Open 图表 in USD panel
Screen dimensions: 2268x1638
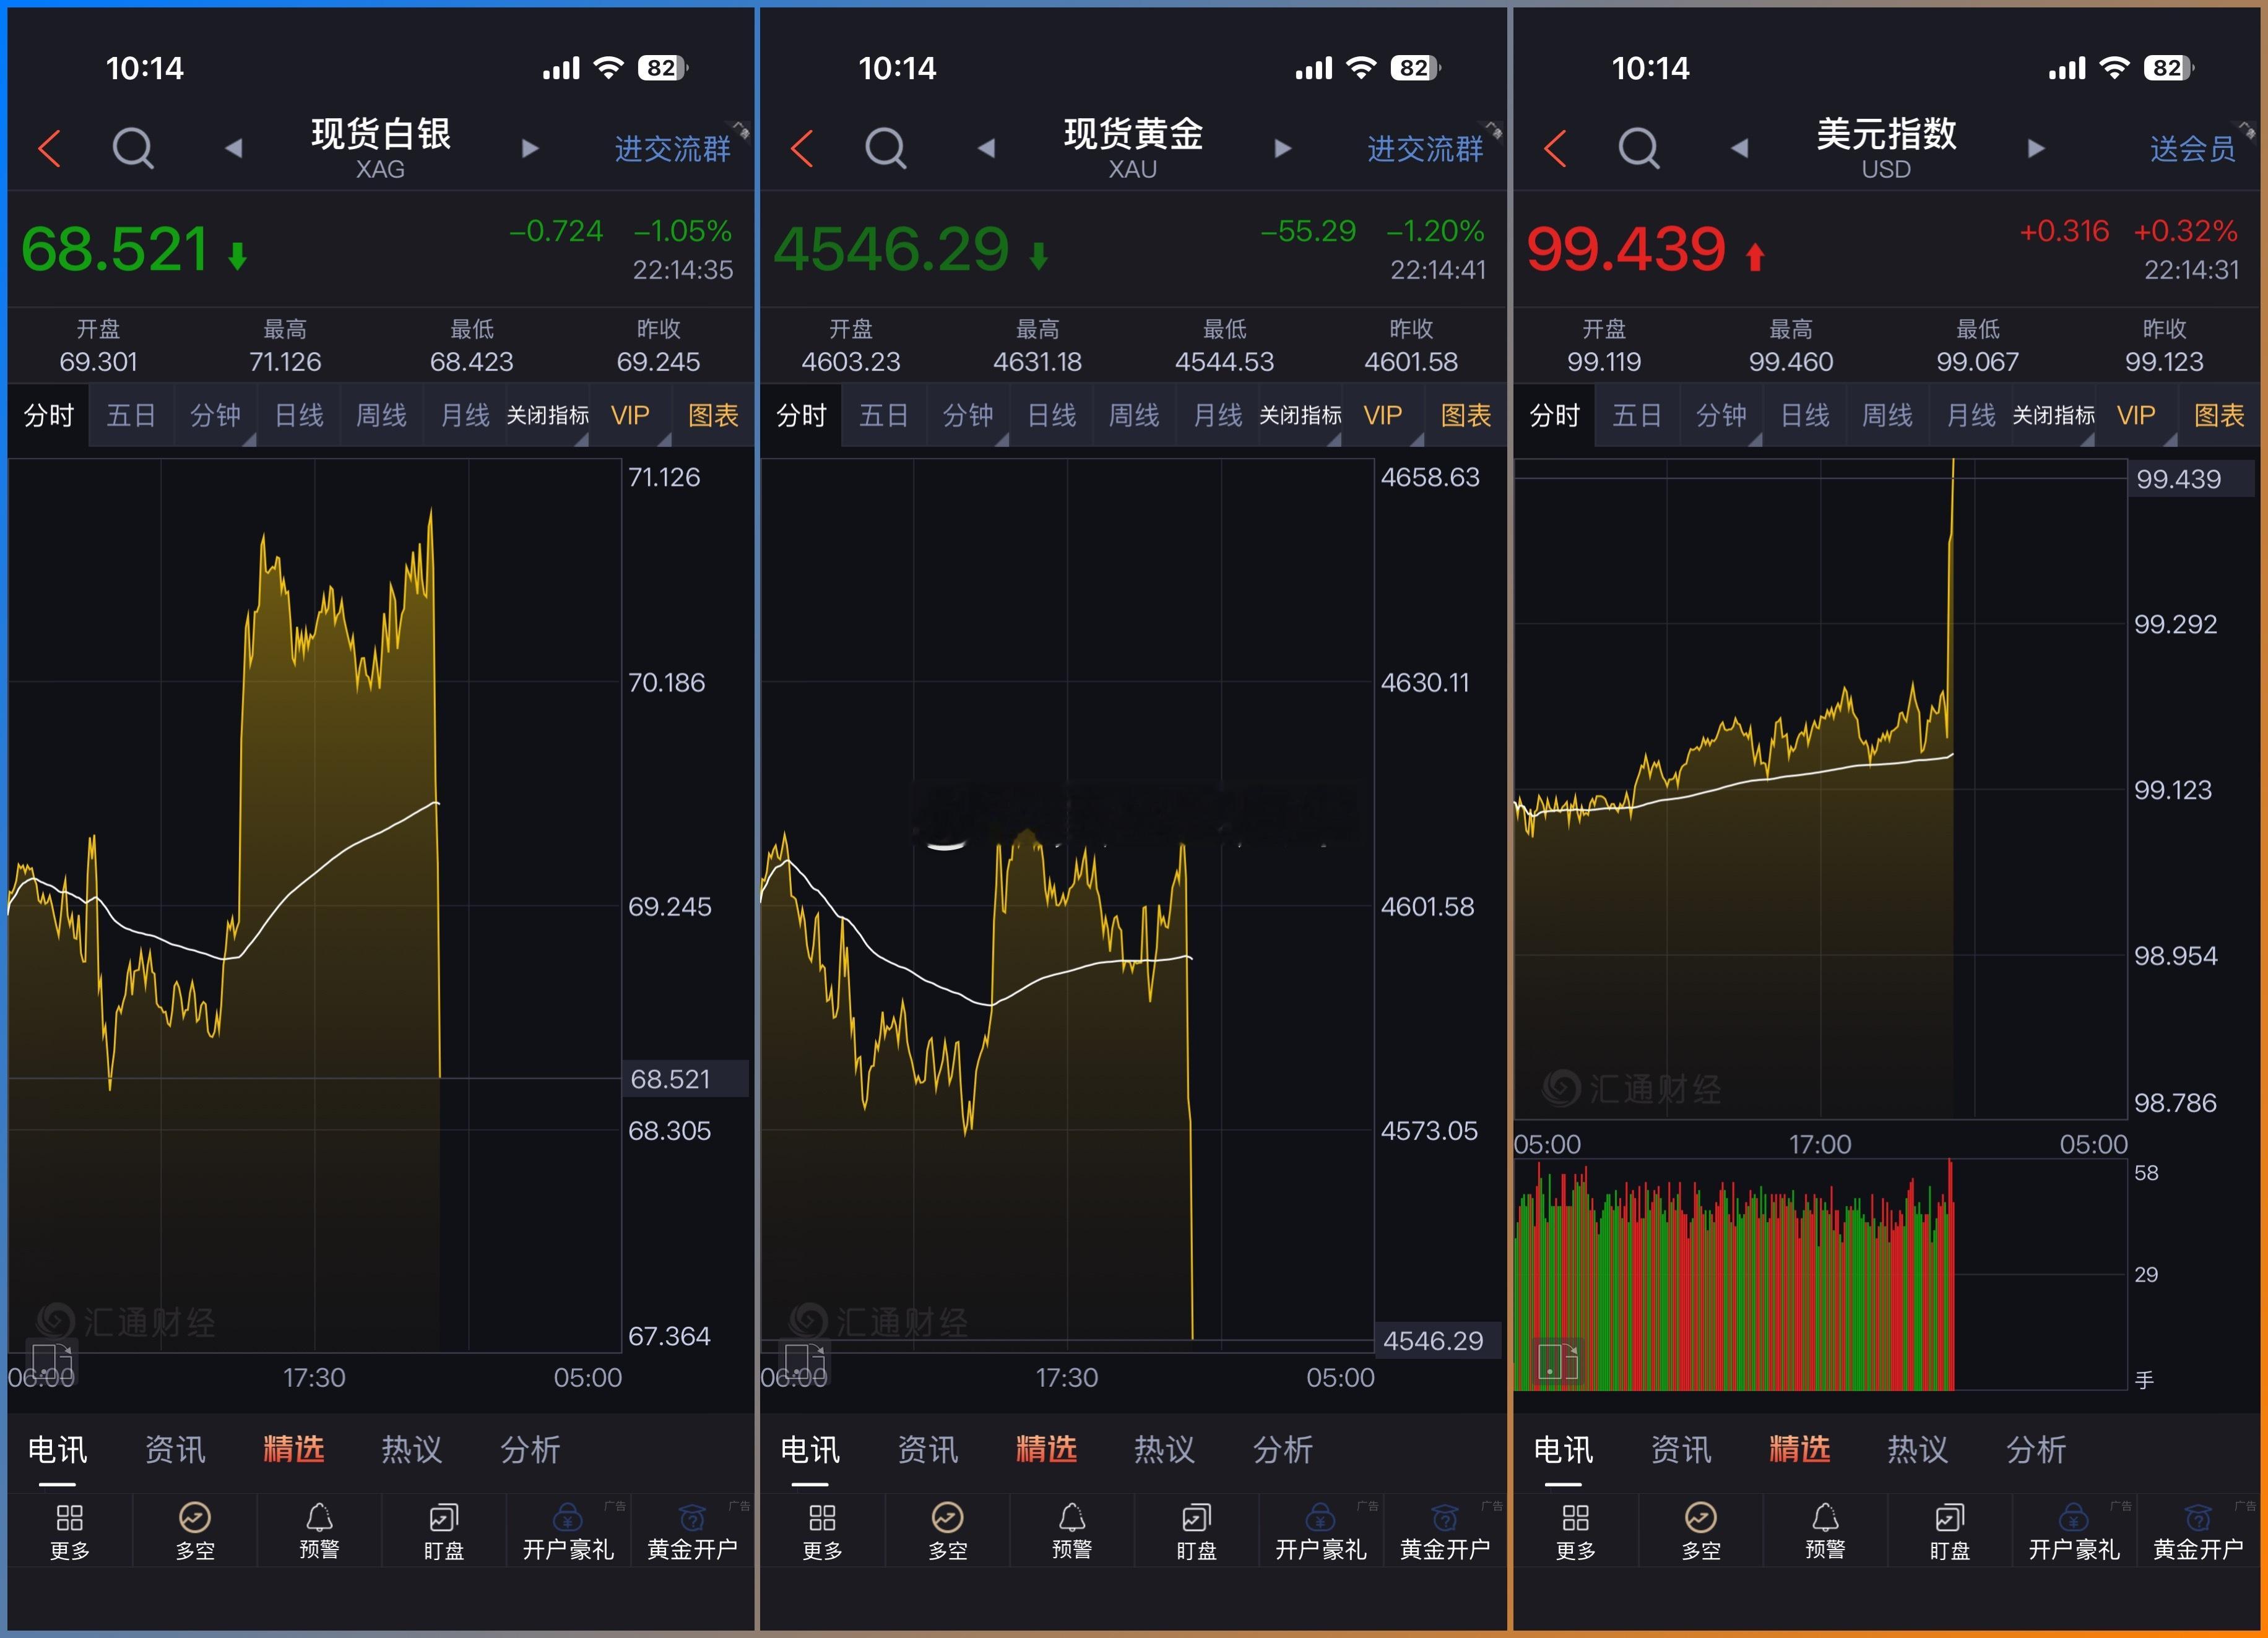tap(2219, 415)
